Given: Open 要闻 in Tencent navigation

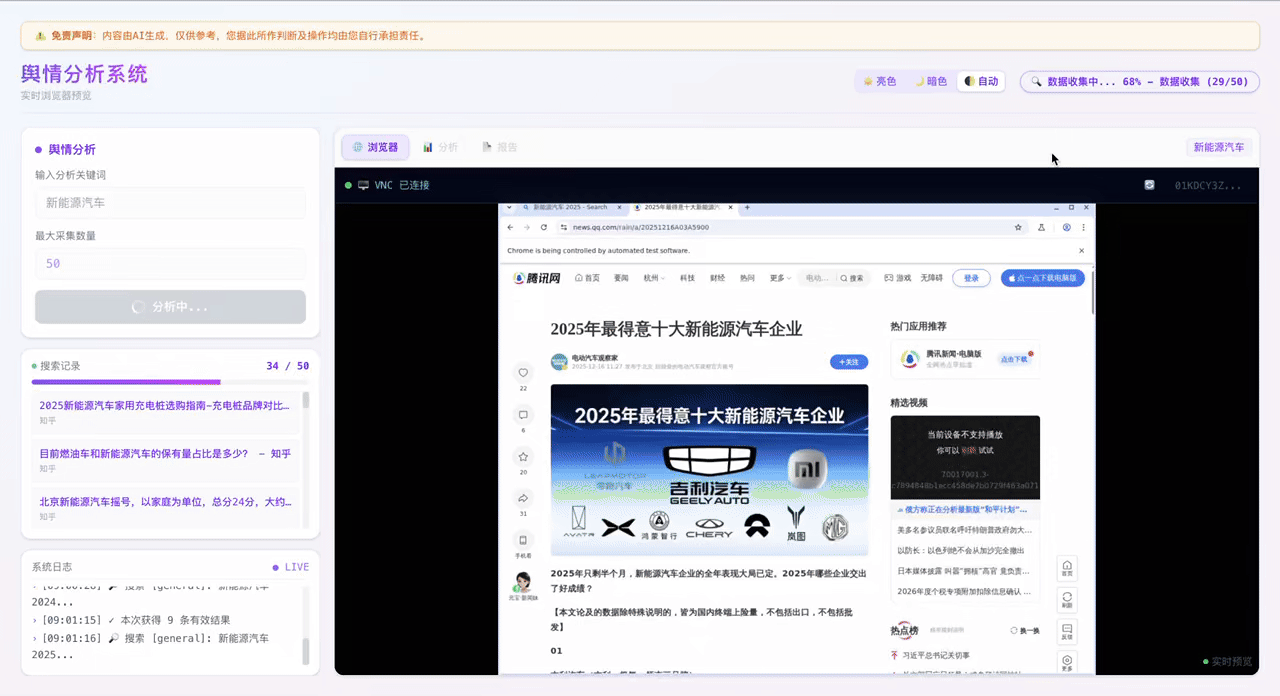Looking at the screenshot, I should tap(621, 278).
